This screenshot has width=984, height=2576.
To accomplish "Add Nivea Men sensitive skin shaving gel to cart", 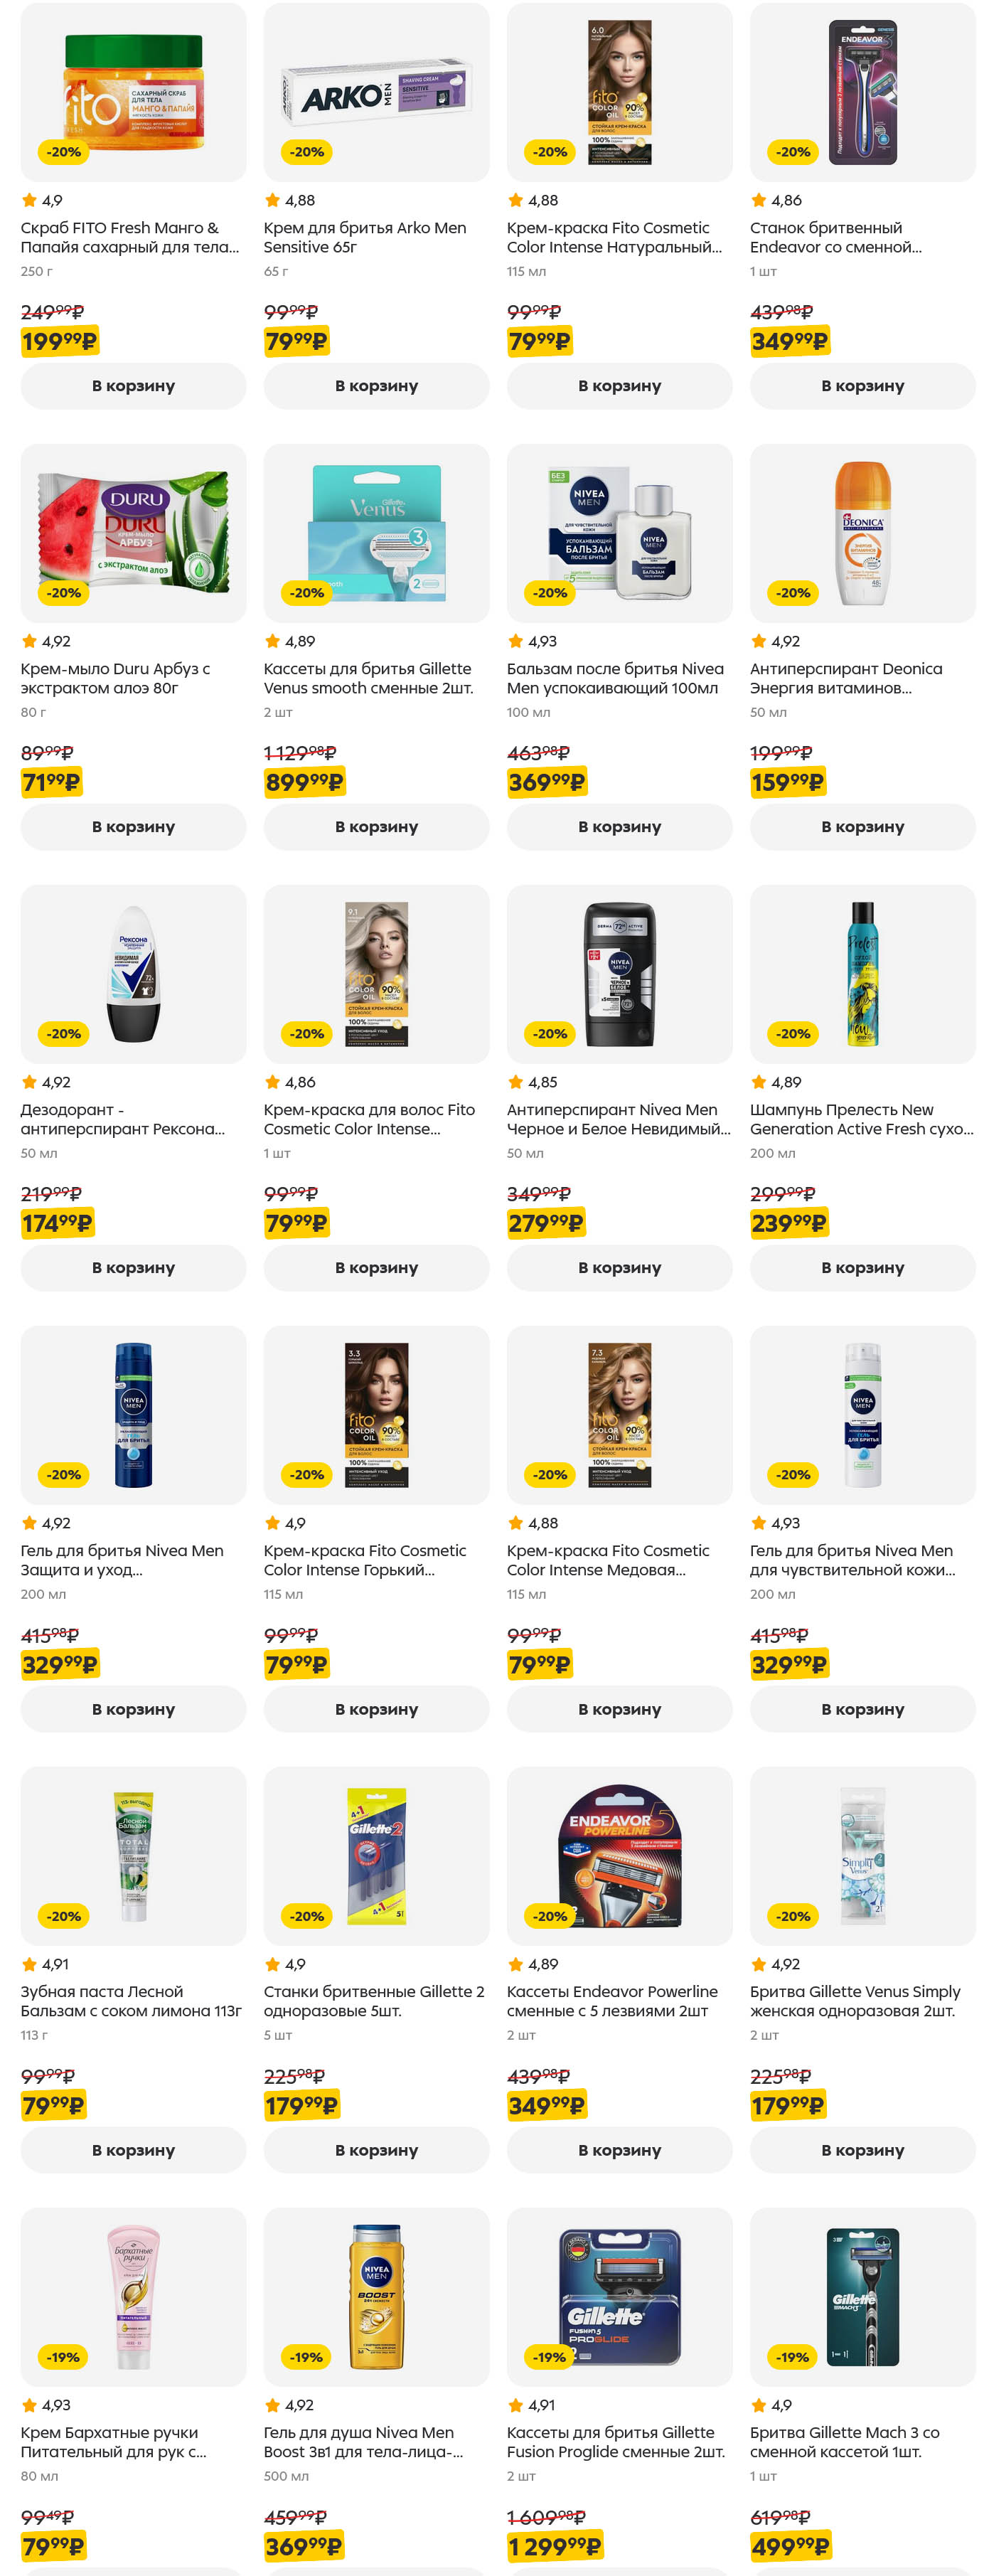I will [862, 1709].
